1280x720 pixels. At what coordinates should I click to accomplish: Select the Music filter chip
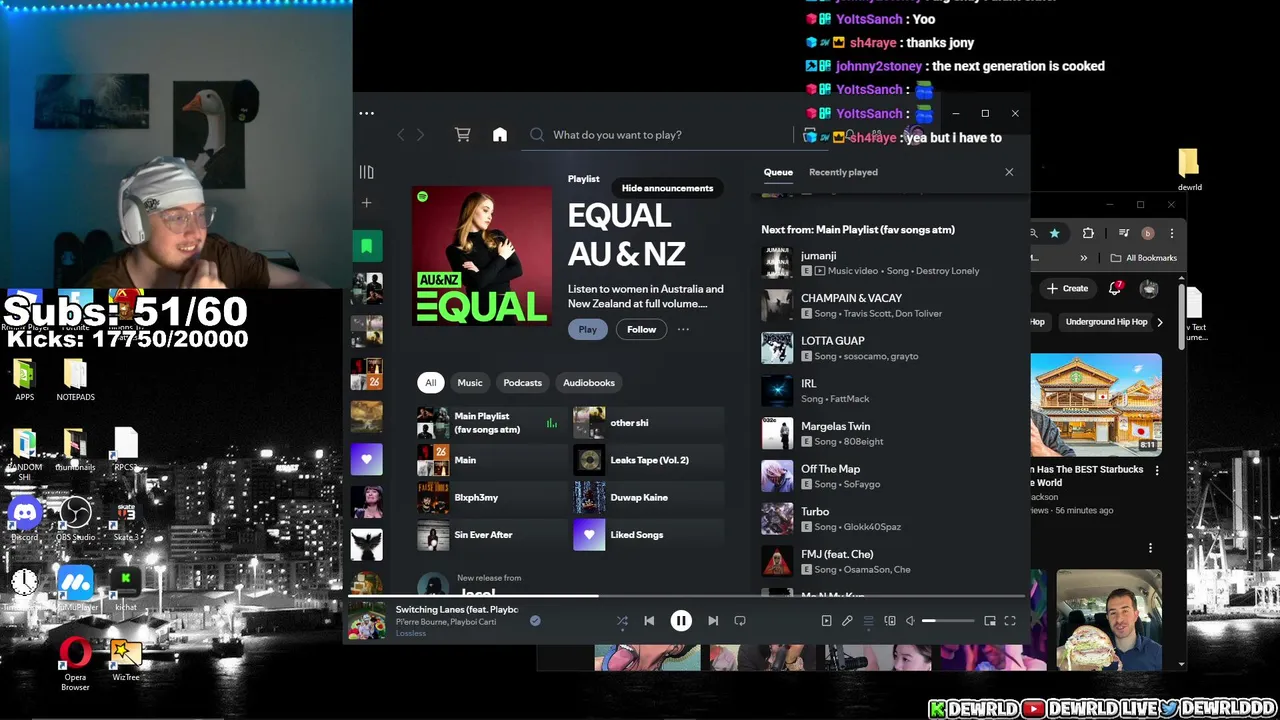469,382
